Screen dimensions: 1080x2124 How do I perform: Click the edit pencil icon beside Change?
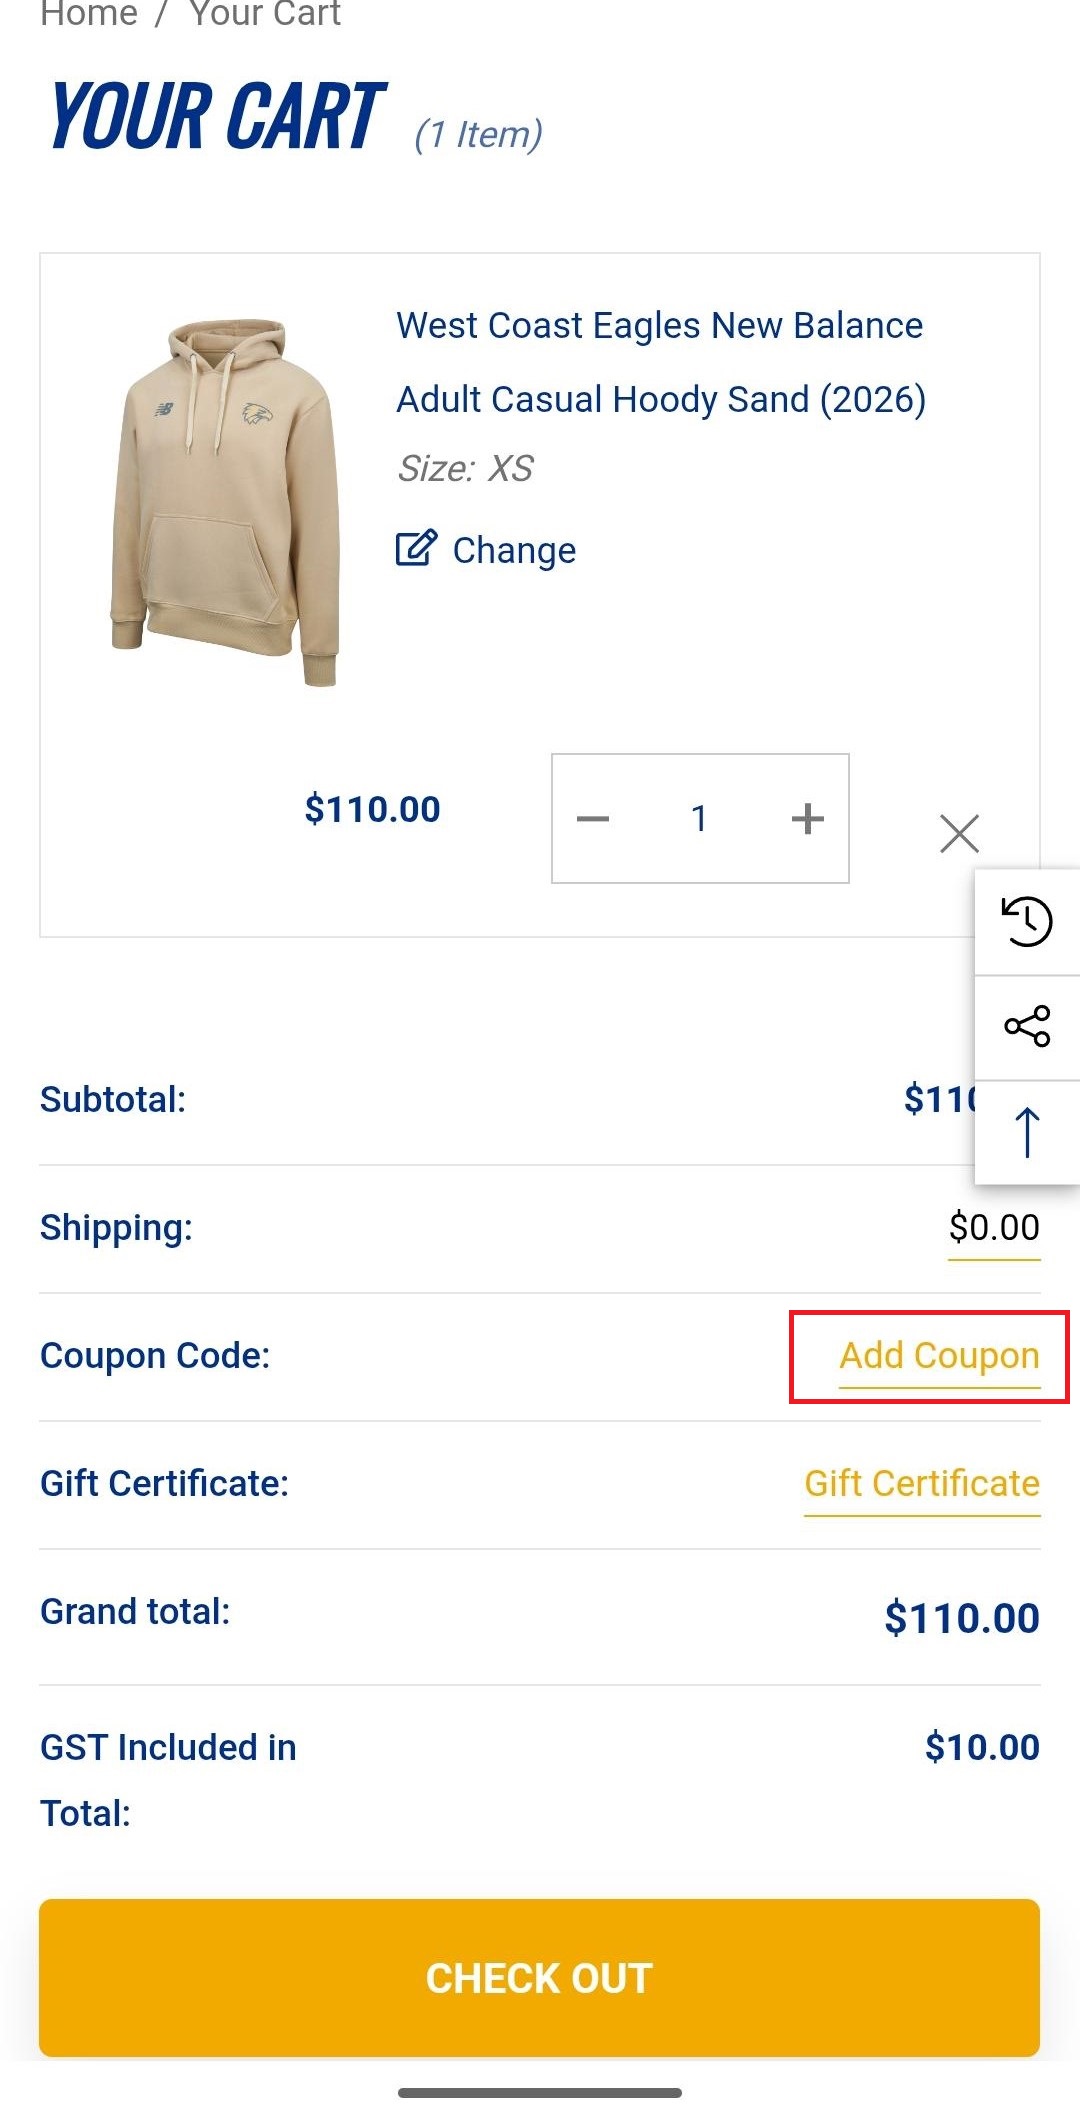416,549
